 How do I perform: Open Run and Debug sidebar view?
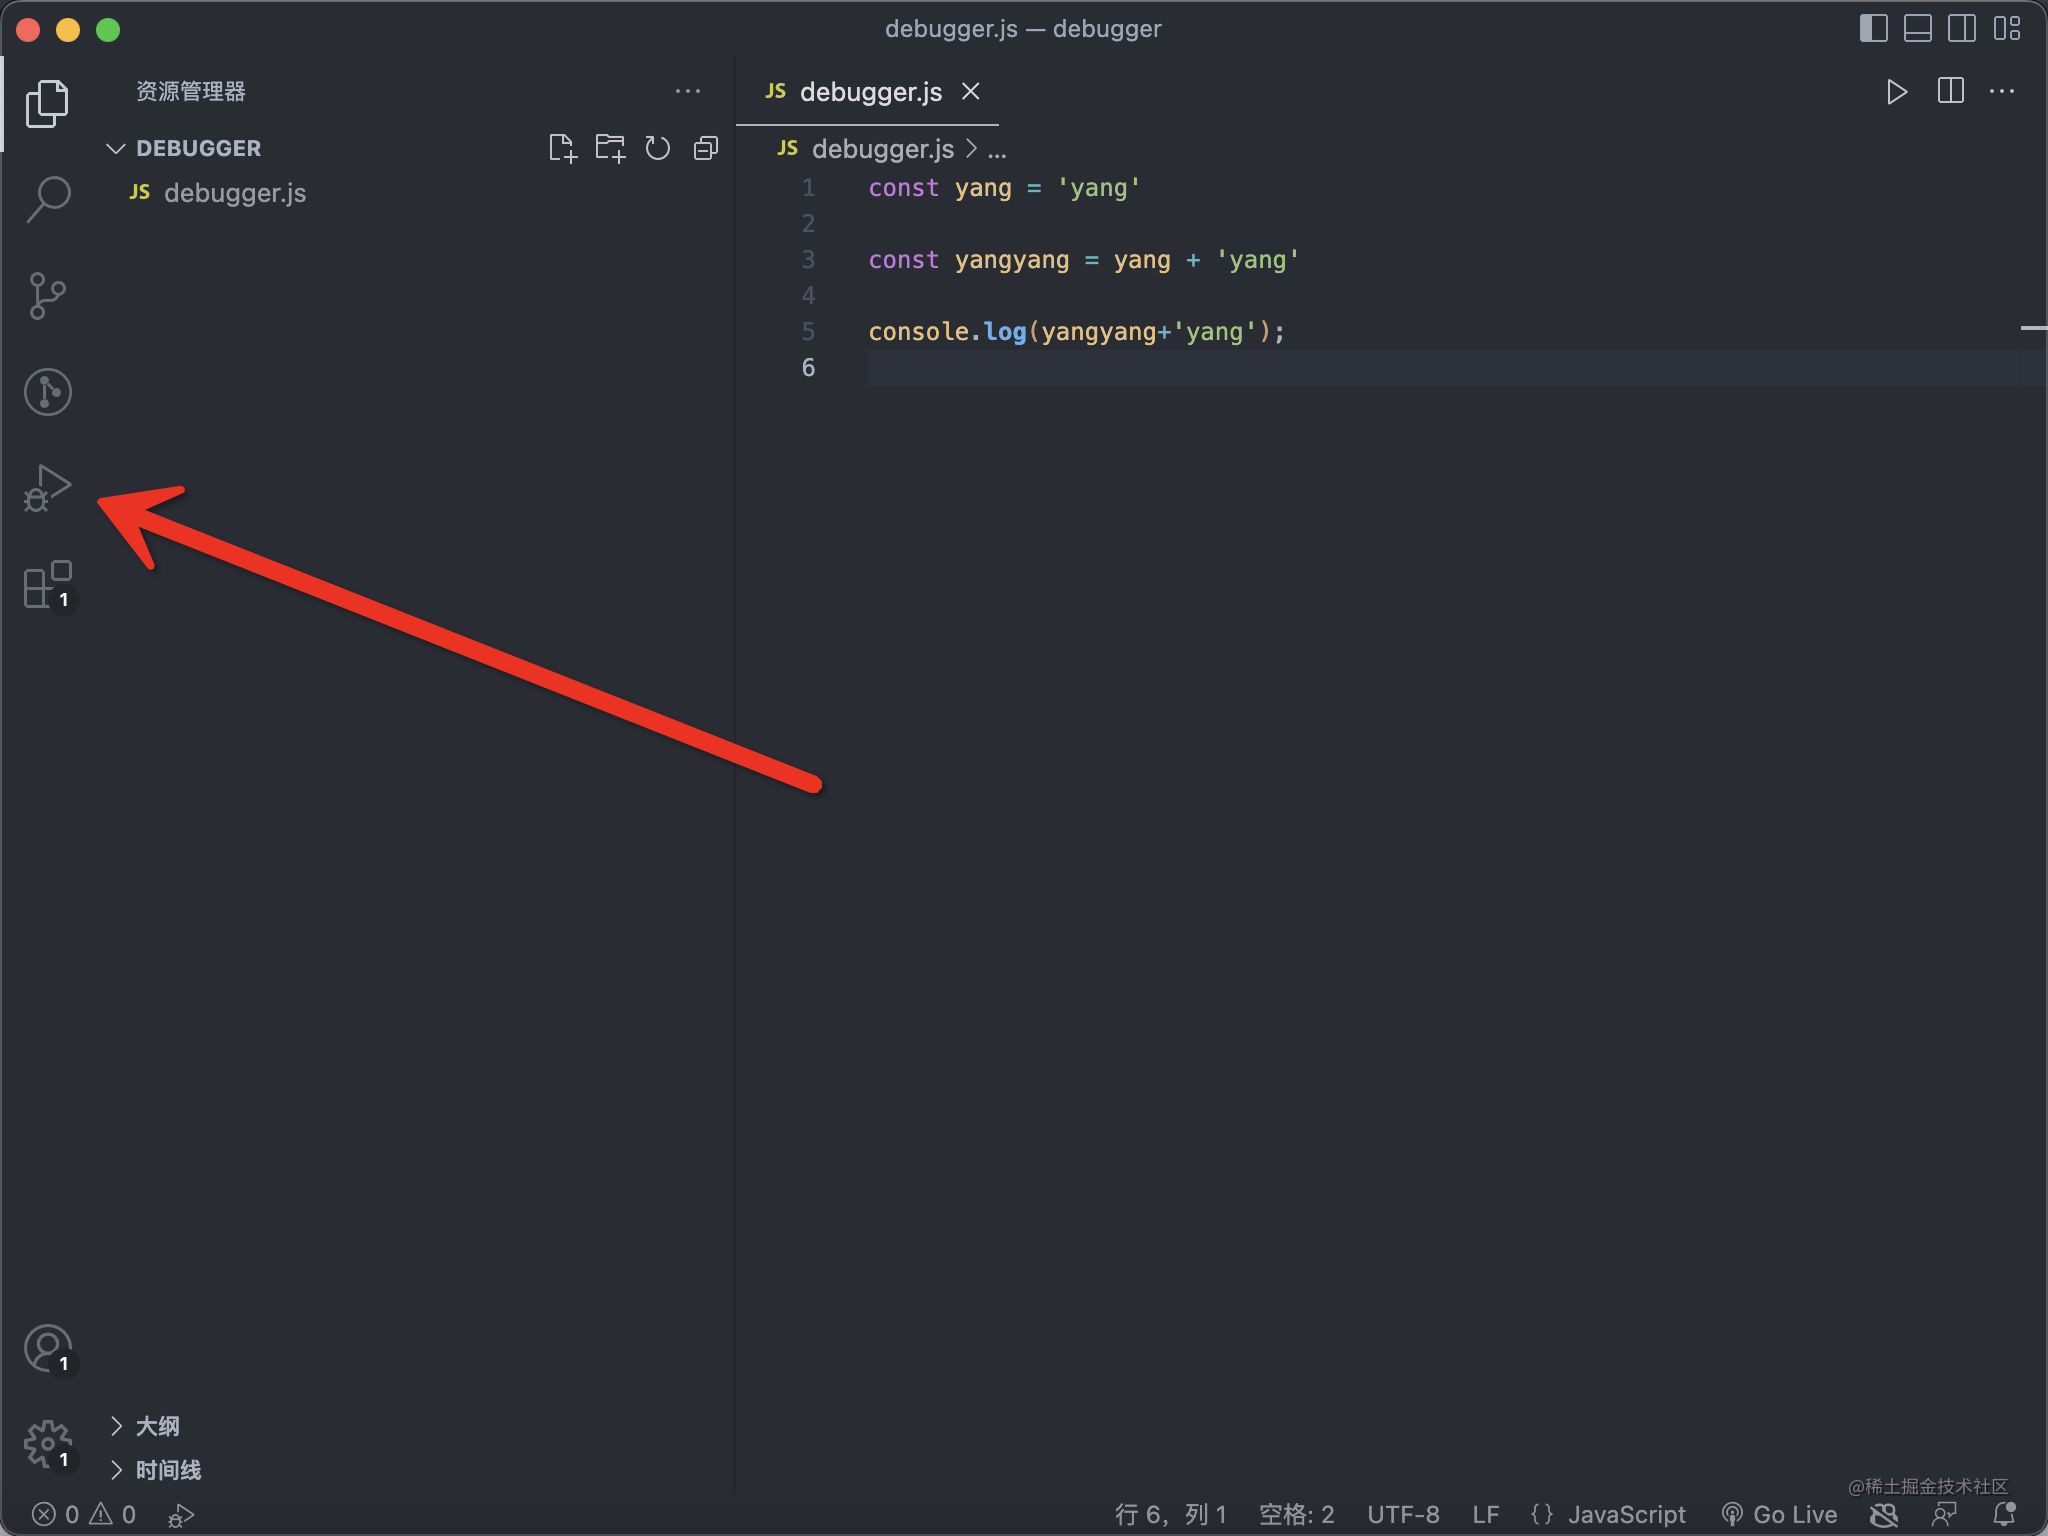[47, 488]
